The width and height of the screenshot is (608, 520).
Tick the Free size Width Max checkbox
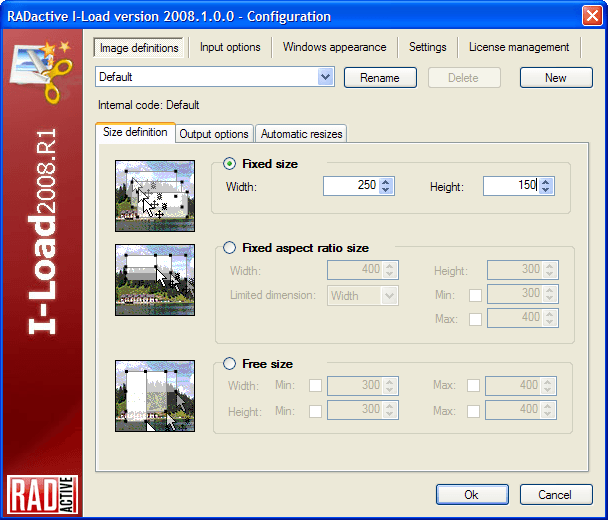(x=473, y=385)
